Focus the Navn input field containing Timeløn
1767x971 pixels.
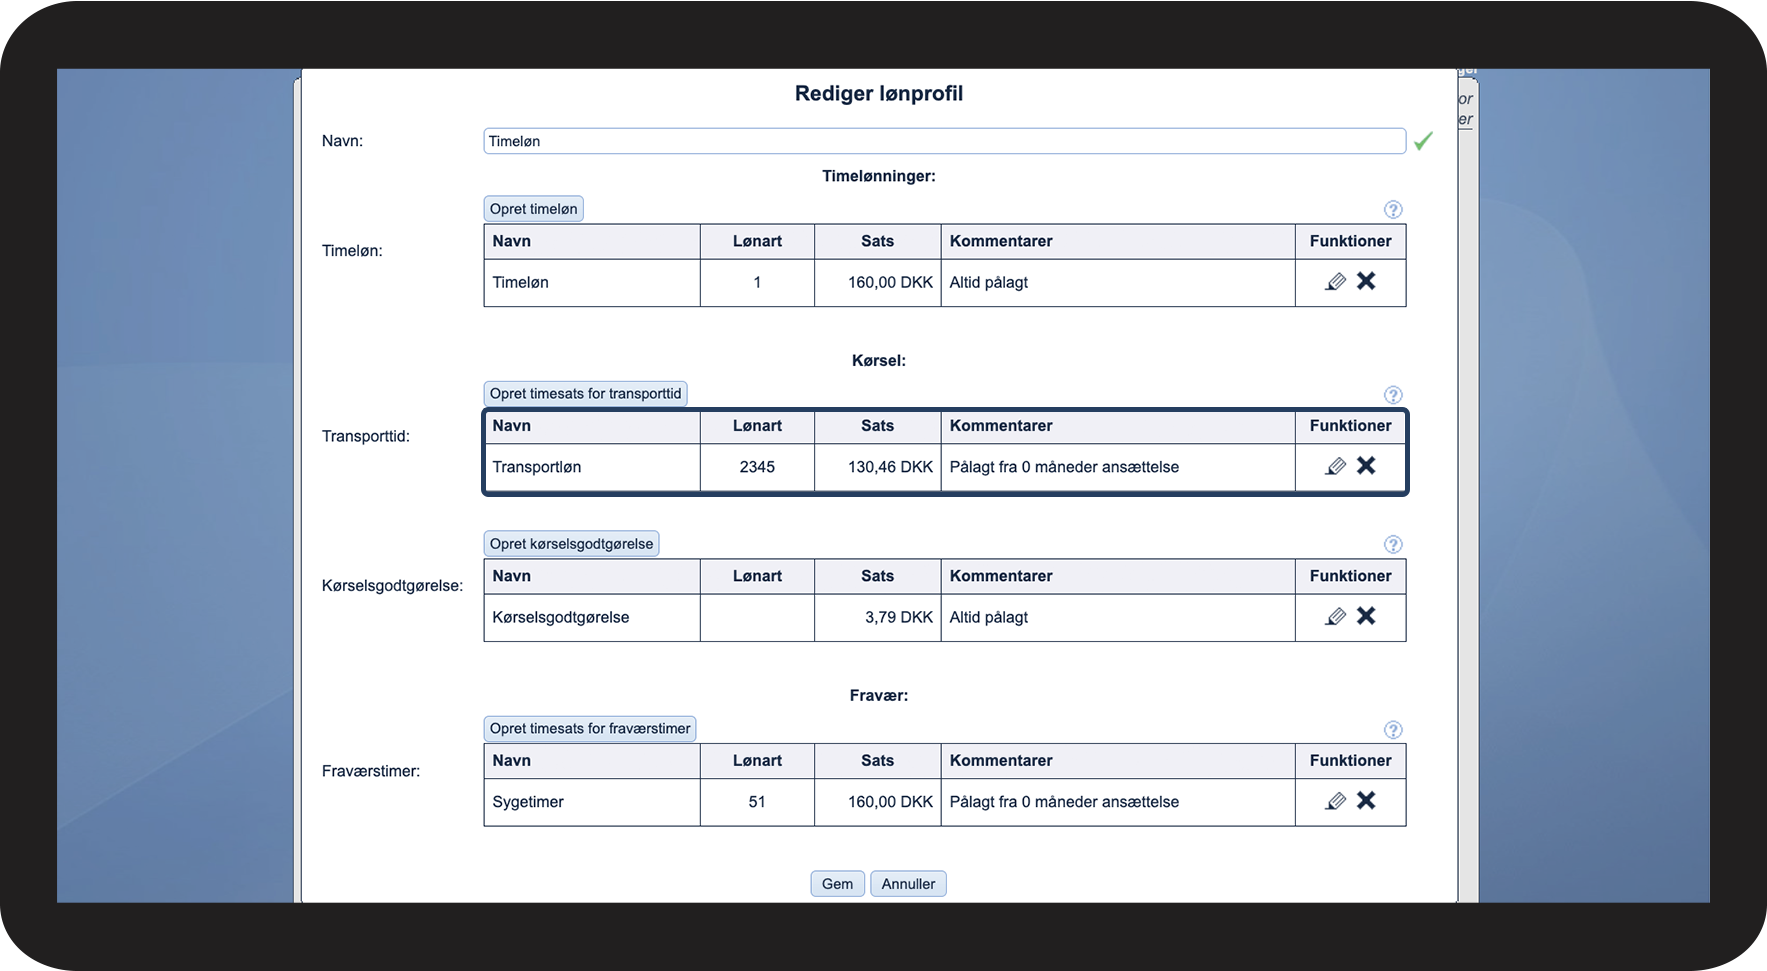point(945,141)
